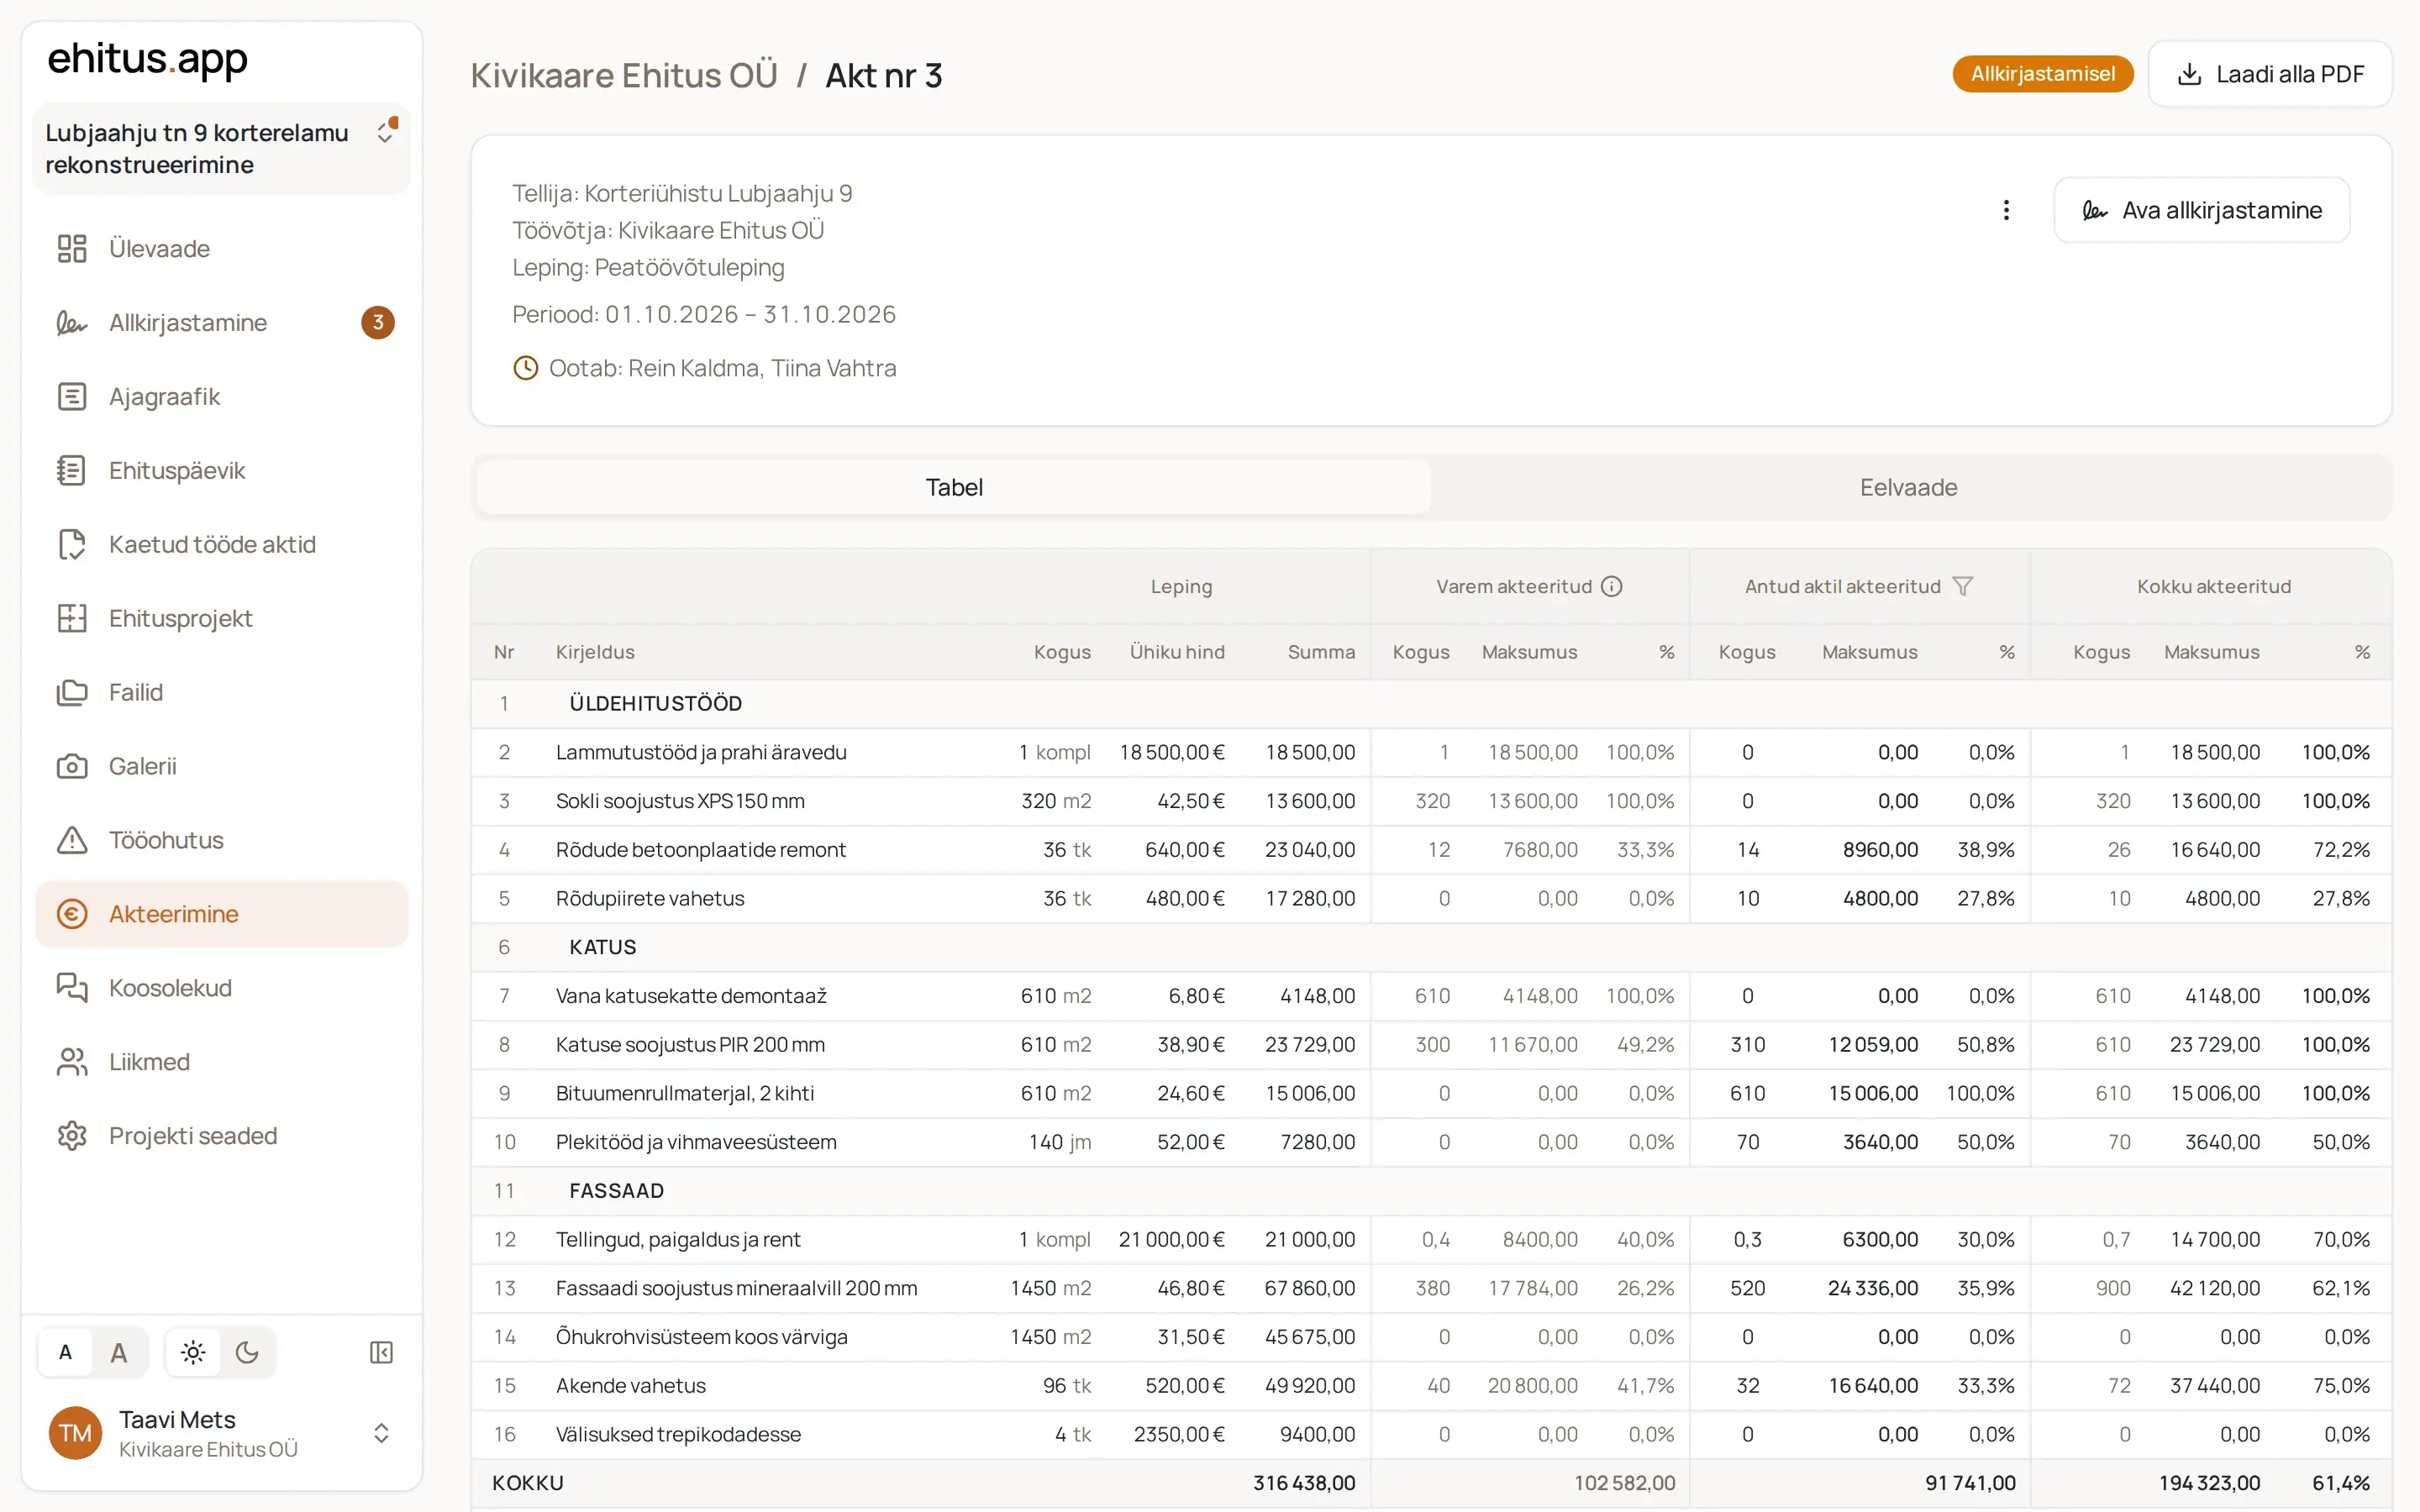
Task: Open the three-dot more options menu
Action: pyautogui.click(x=2006, y=210)
